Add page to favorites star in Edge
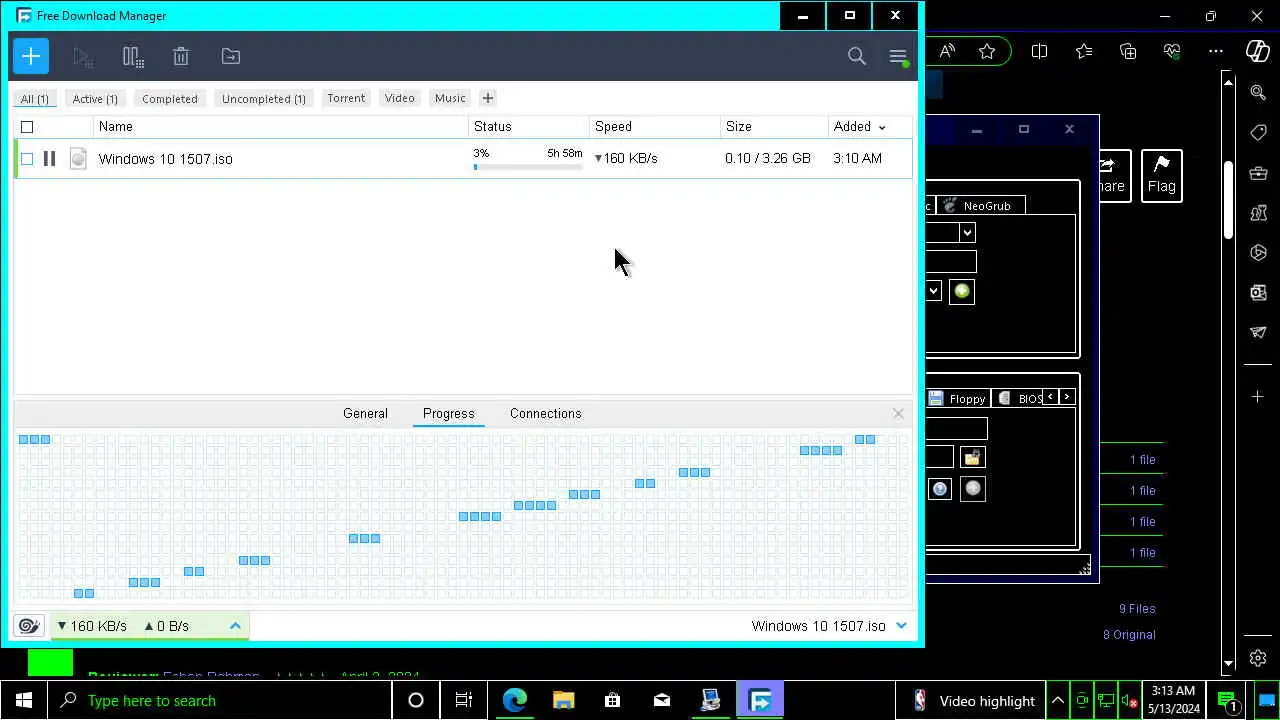 coord(987,51)
